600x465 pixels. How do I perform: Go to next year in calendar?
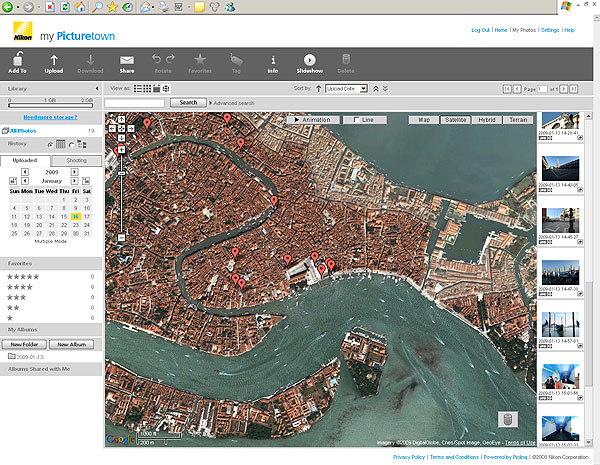click(75, 172)
